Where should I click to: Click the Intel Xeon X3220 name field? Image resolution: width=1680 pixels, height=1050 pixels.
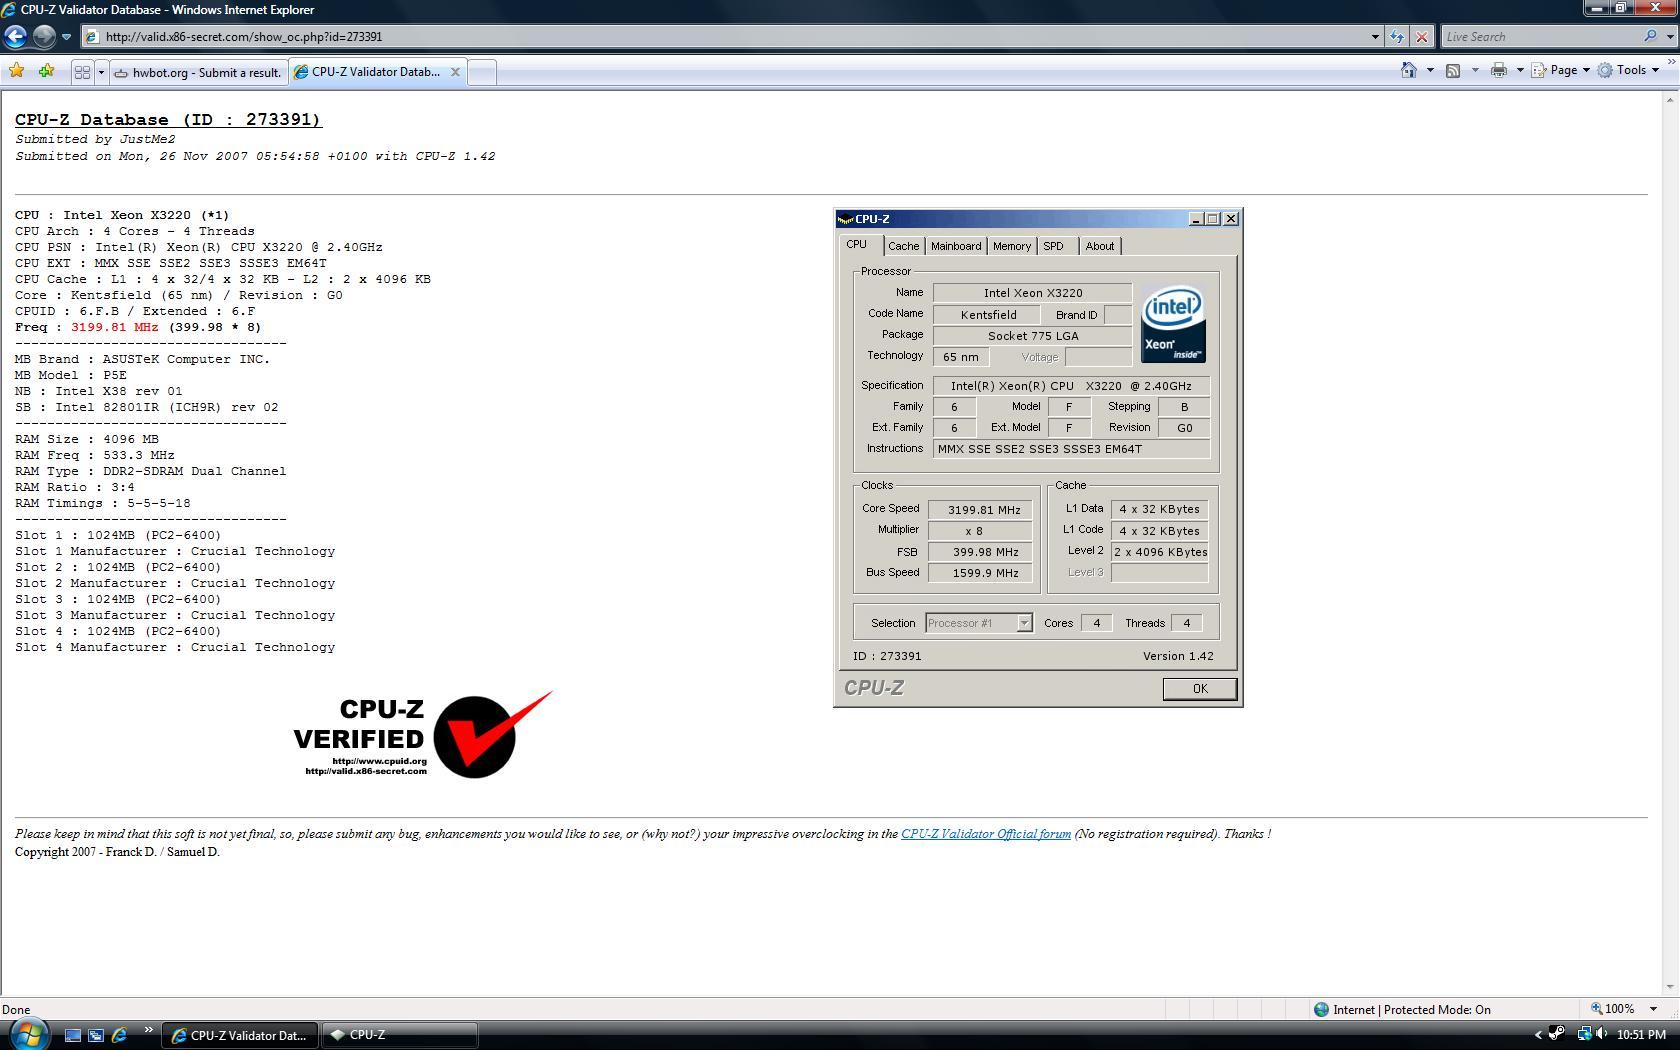[1032, 293]
